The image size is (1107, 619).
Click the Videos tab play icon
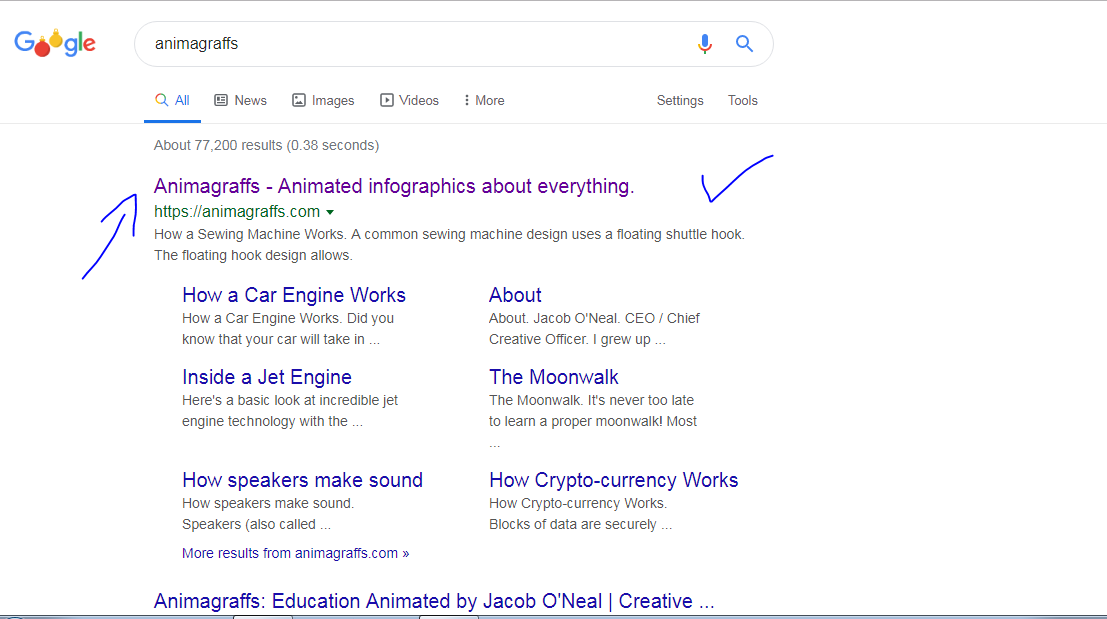tap(387, 100)
